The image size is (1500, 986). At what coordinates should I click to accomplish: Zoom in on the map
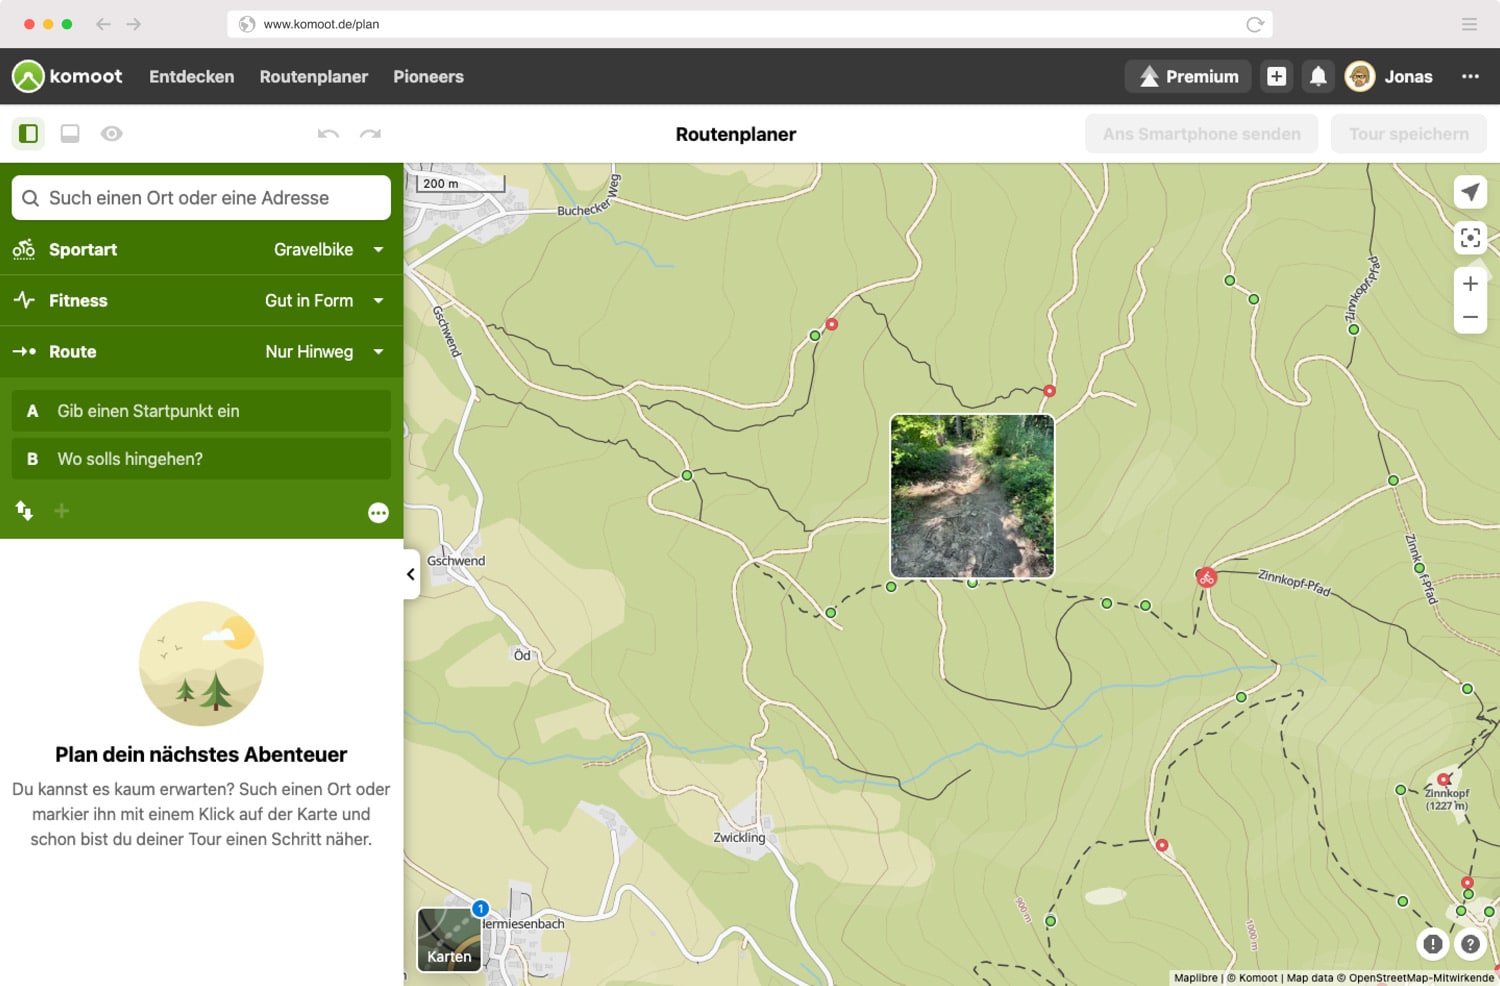click(x=1470, y=284)
